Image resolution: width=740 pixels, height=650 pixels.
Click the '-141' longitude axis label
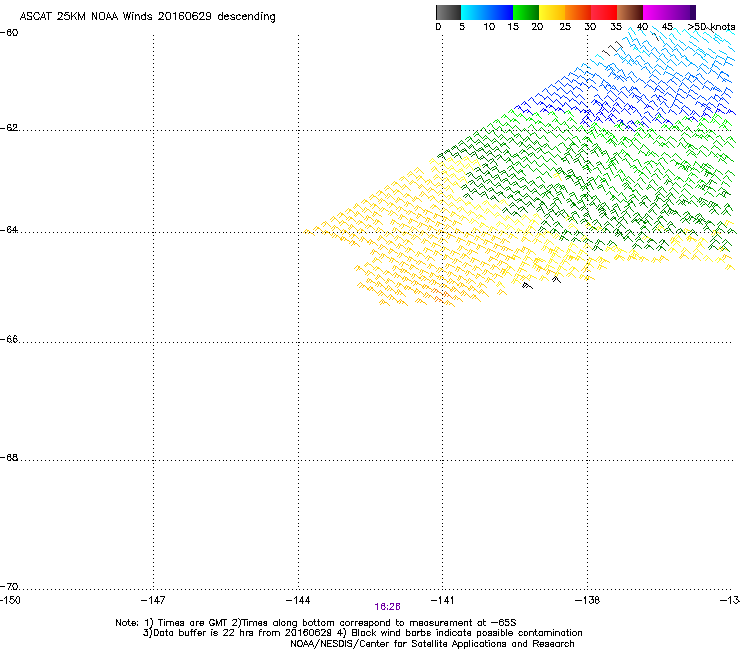442,600
